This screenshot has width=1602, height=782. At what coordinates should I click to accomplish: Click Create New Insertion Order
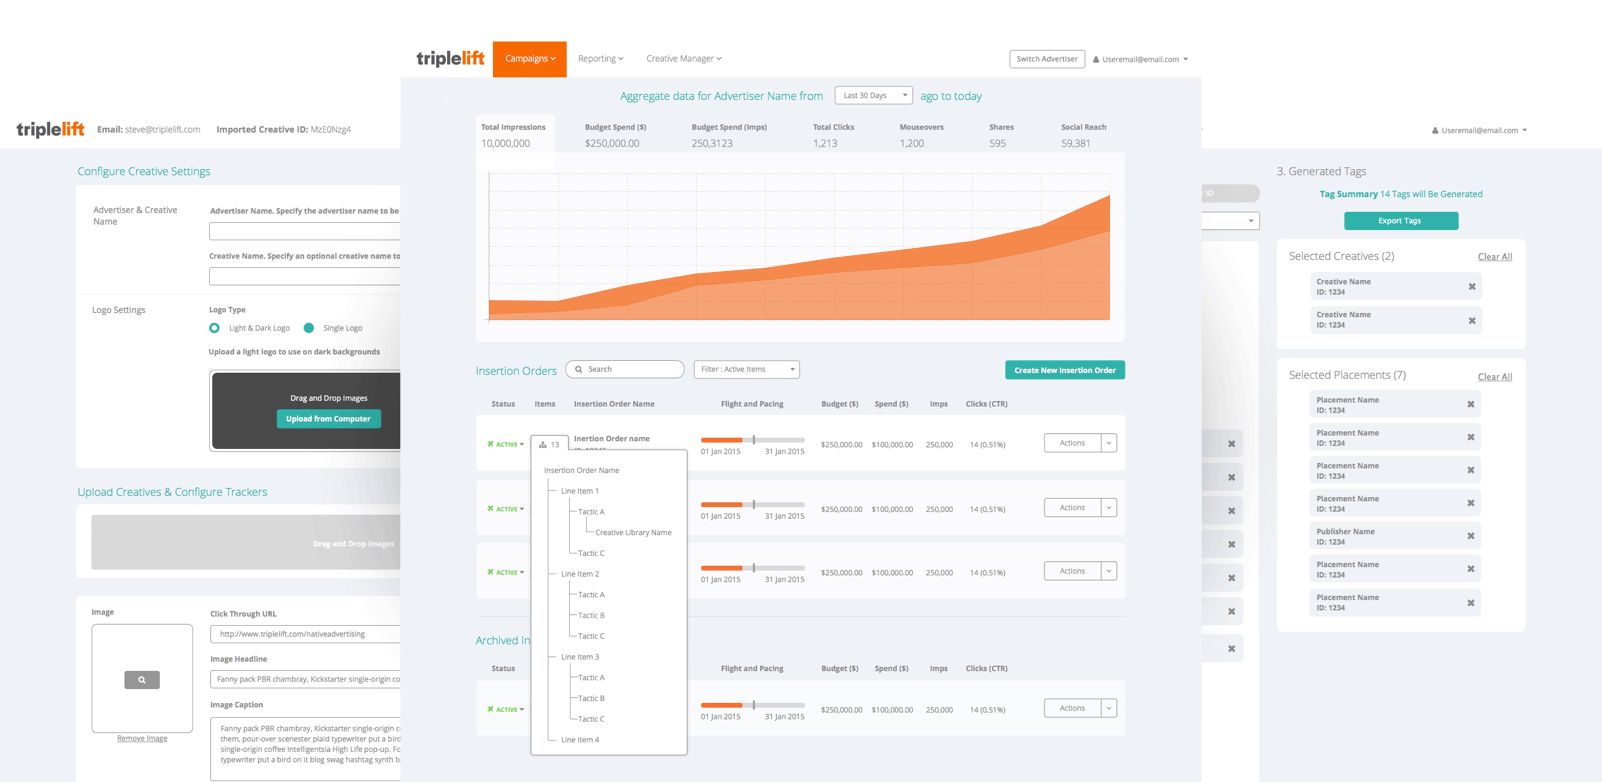pos(1065,370)
